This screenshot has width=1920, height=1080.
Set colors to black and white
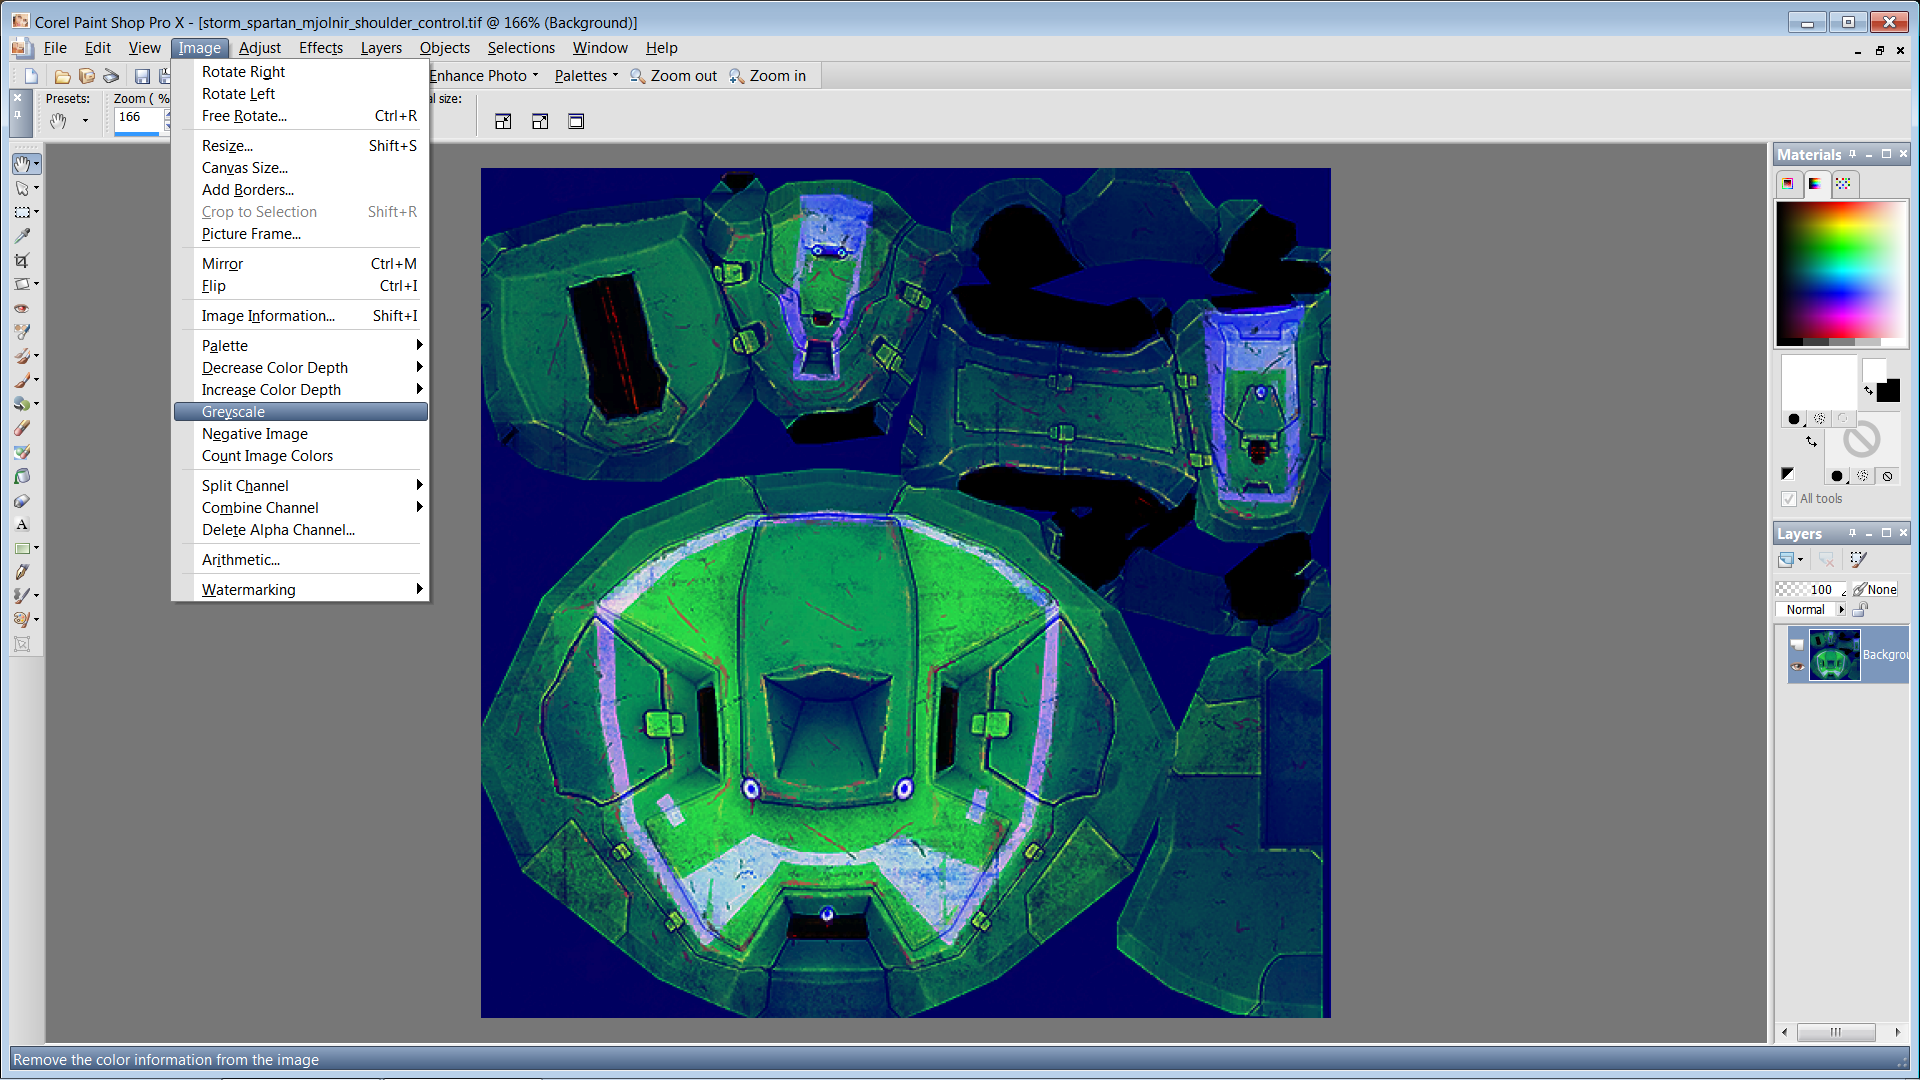1787,474
